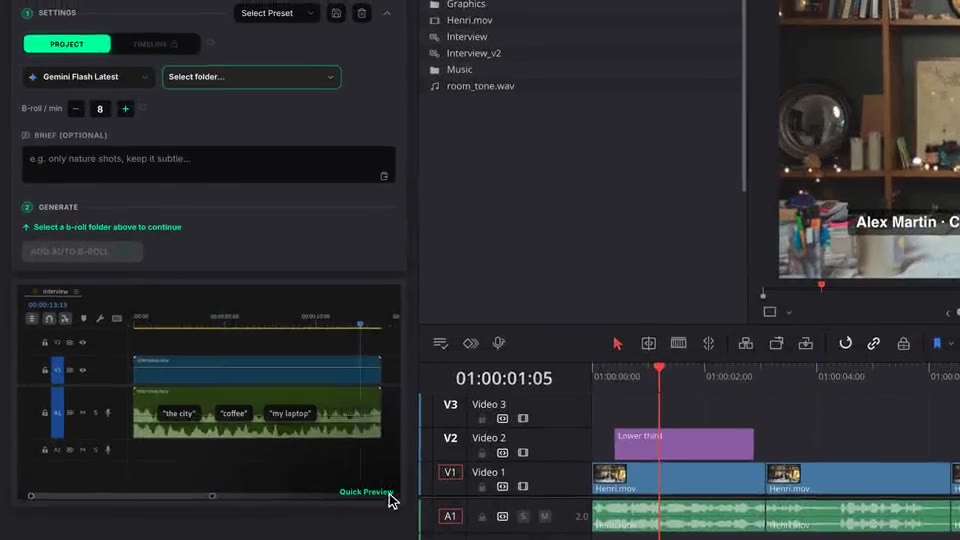
Task: Lock the Video 2 track
Action: coord(482,453)
